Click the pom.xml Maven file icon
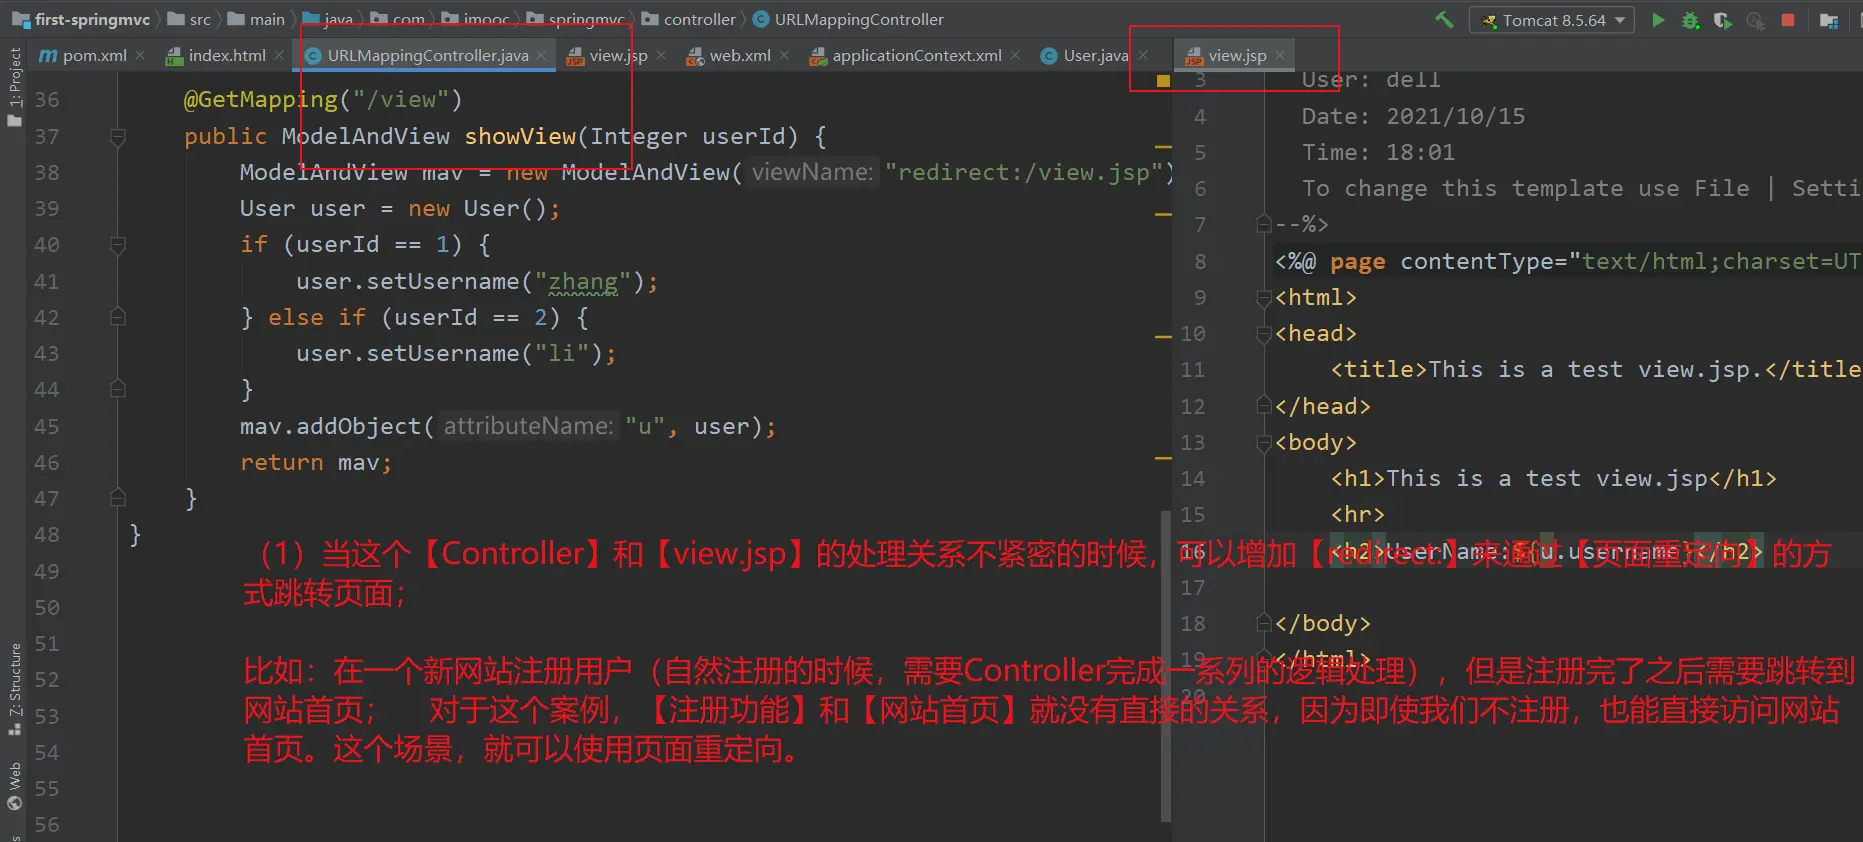This screenshot has height=842, width=1863. (48, 56)
